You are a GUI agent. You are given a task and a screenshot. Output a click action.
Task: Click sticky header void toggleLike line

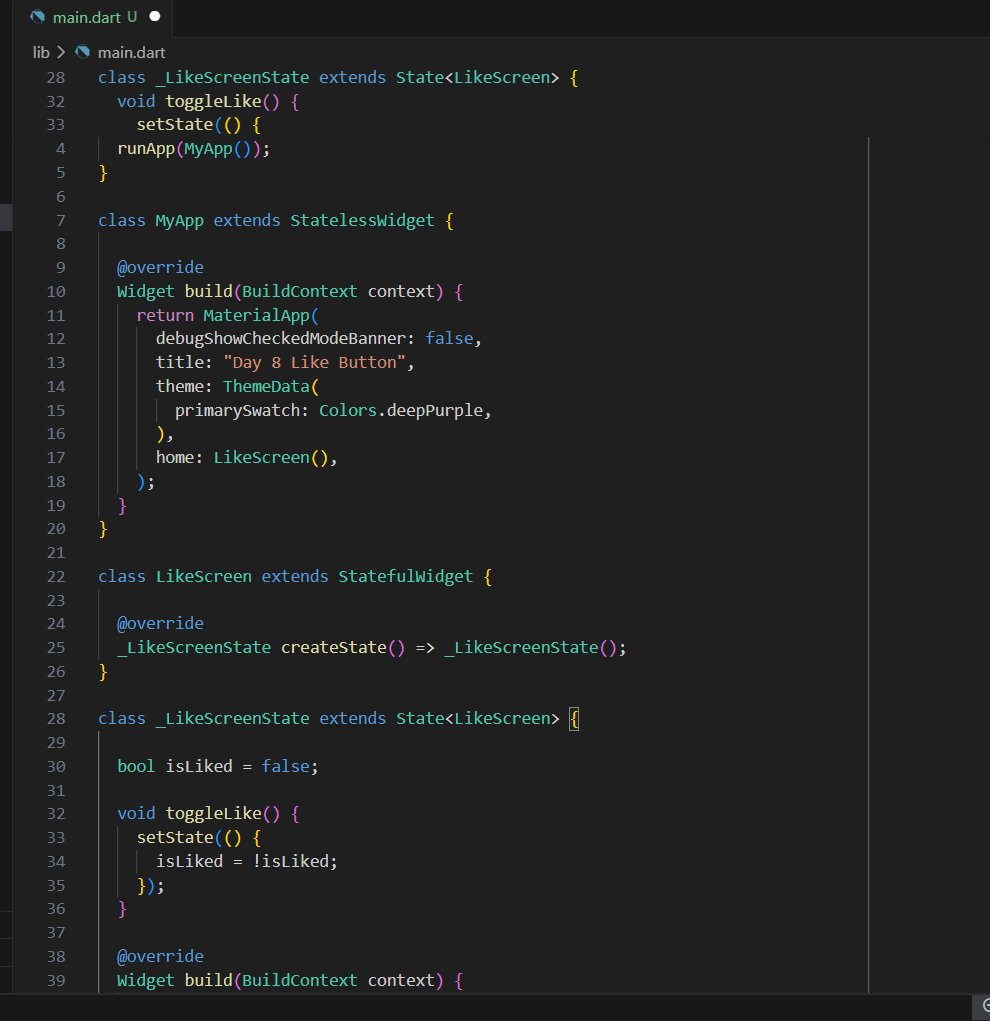[208, 102]
